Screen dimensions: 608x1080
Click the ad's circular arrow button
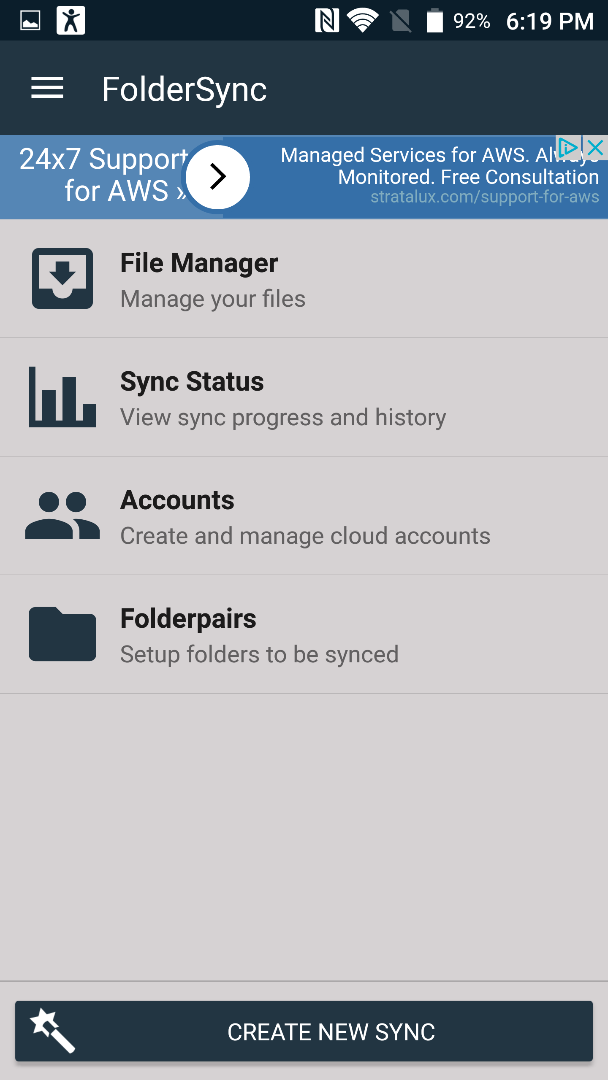click(218, 177)
